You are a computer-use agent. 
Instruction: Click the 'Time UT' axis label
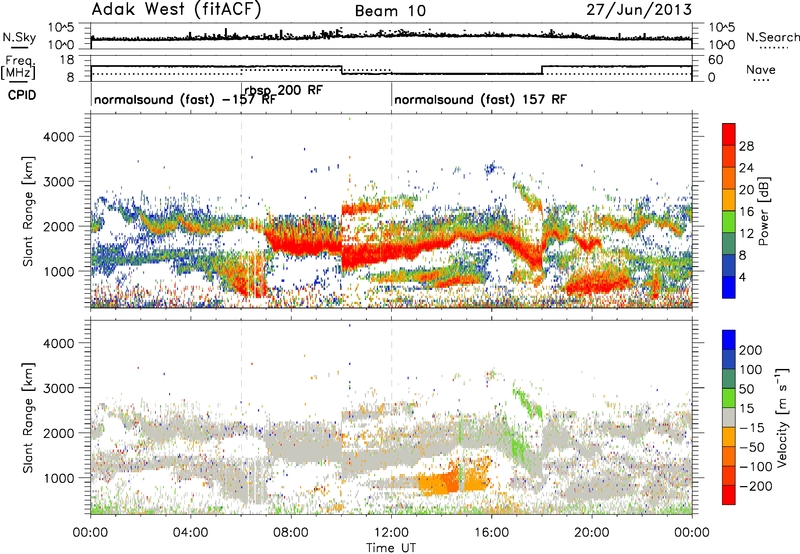click(x=391, y=547)
